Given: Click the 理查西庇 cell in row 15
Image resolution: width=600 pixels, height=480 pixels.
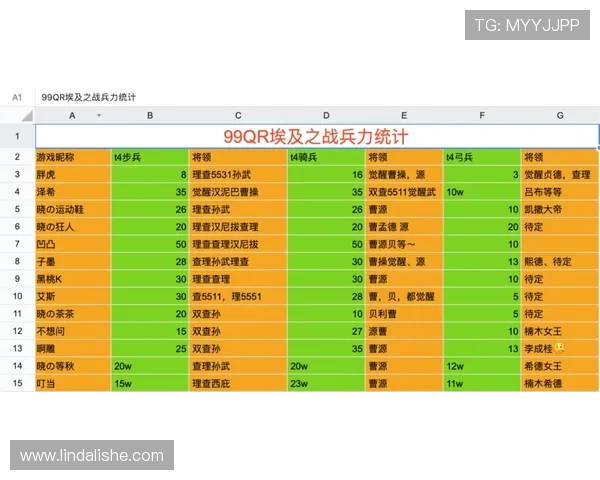Looking at the screenshot, I should coord(238,383).
